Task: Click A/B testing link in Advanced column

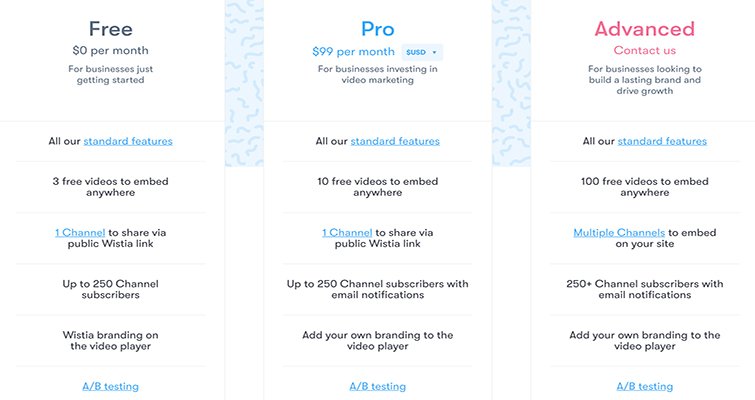Action: [644, 385]
